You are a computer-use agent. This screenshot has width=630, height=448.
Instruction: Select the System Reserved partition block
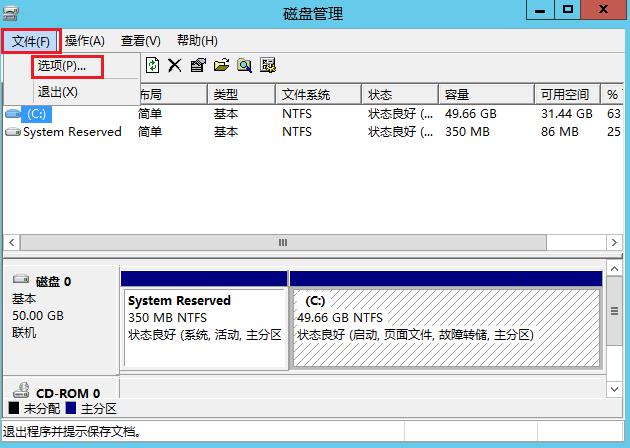tap(205, 327)
